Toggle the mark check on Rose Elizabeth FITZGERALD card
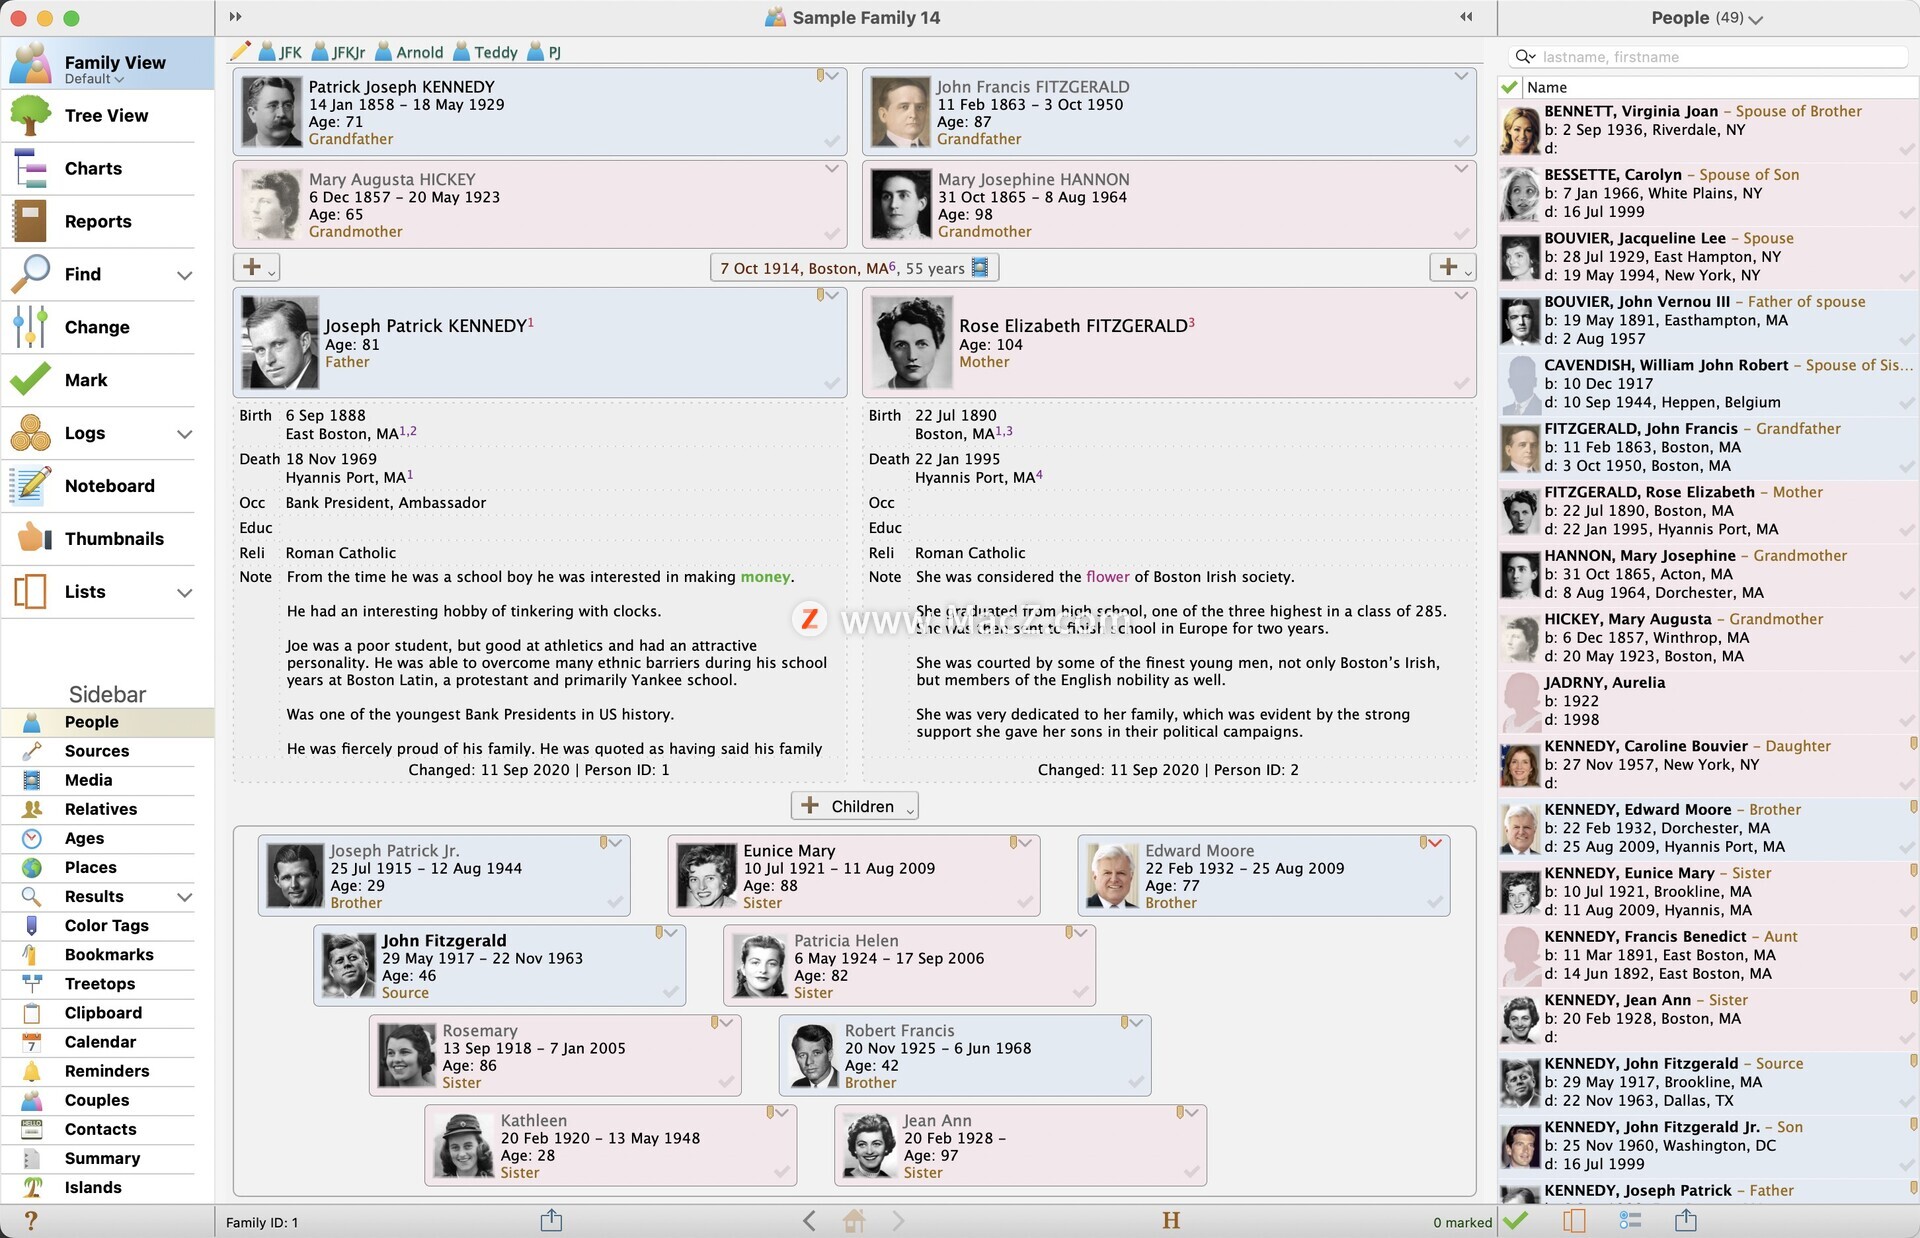The height and width of the screenshot is (1238, 1920). [x=1461, y=384]
